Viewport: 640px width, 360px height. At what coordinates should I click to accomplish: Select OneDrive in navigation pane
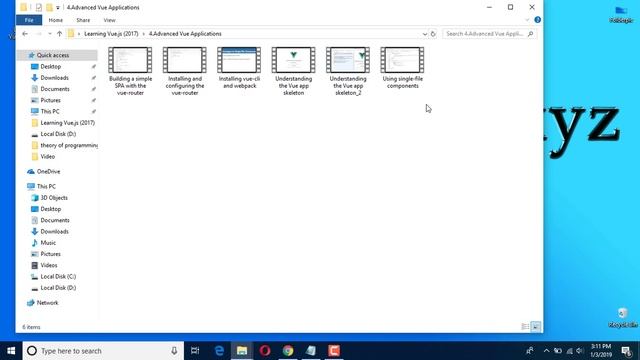tap(48, 171)
